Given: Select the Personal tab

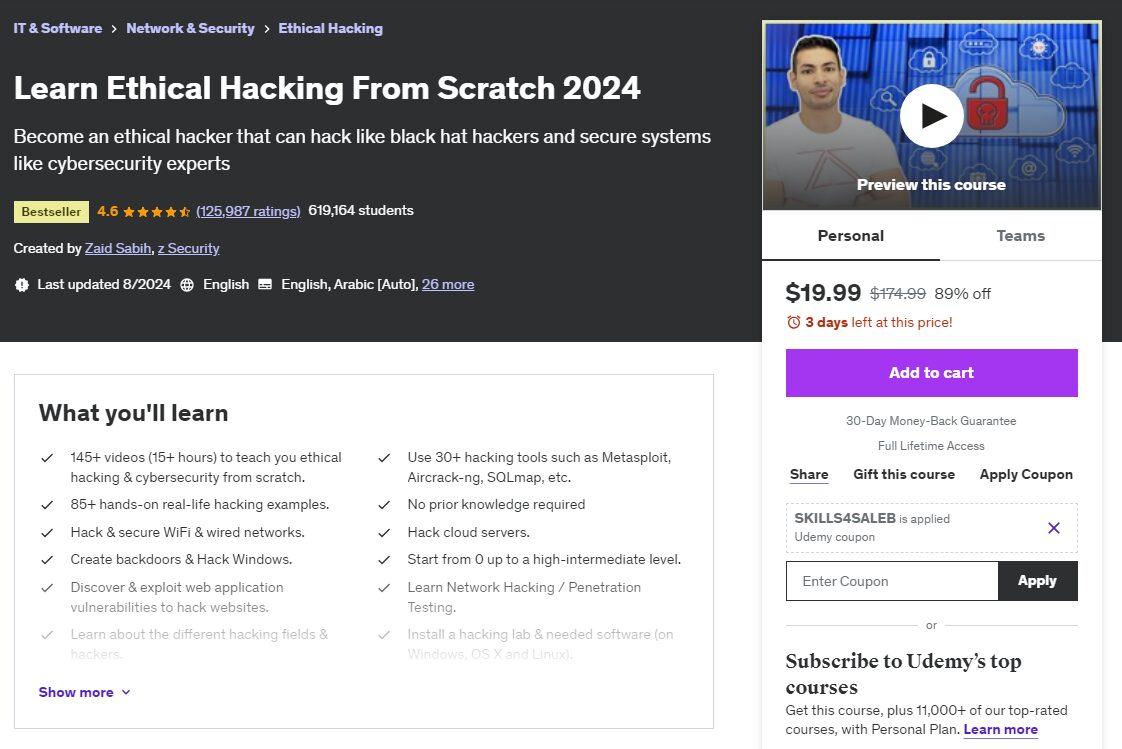Looking at the screenshot, I should [x=850, y=235].
